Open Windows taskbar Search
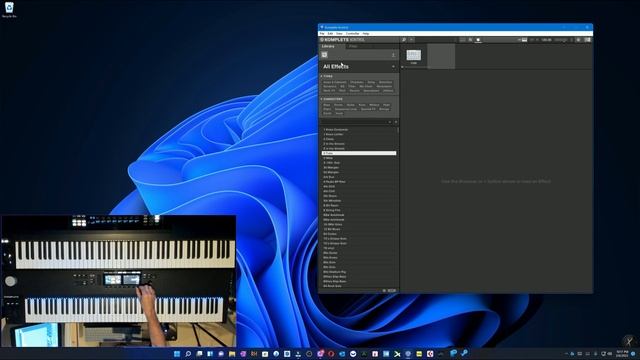 [x=188, y=354]
